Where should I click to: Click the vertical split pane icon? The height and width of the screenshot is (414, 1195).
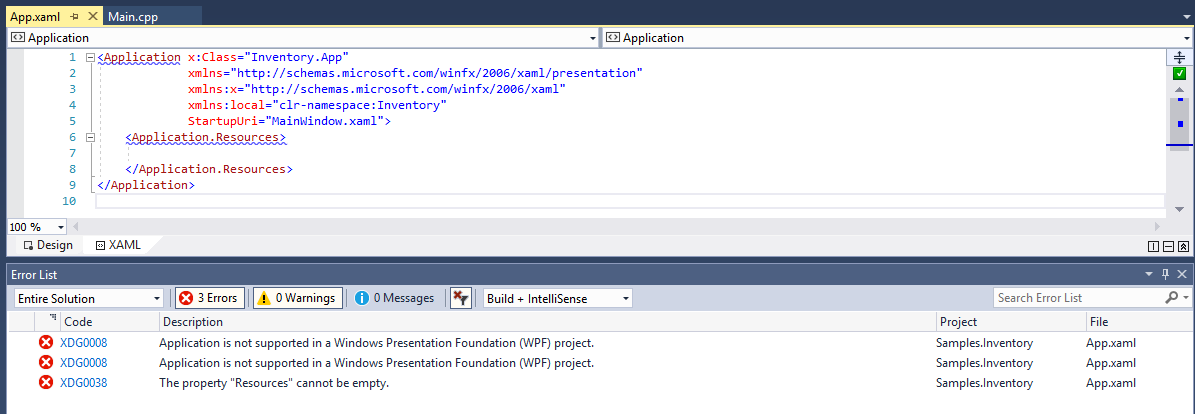(x=1153, y=246)
